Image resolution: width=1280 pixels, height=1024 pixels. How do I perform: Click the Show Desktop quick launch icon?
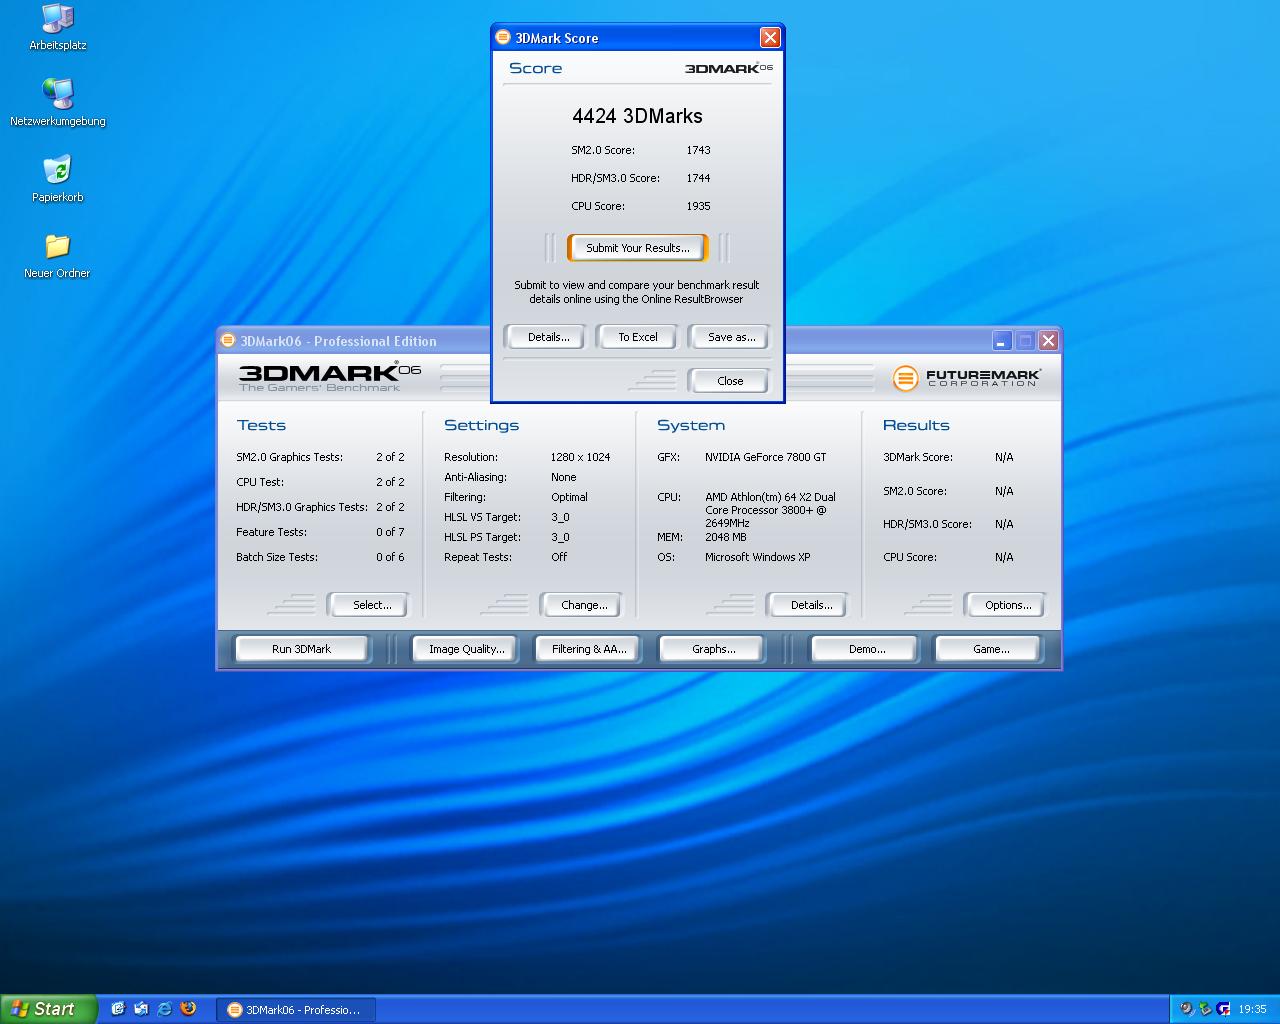[x=117, y=1009]
